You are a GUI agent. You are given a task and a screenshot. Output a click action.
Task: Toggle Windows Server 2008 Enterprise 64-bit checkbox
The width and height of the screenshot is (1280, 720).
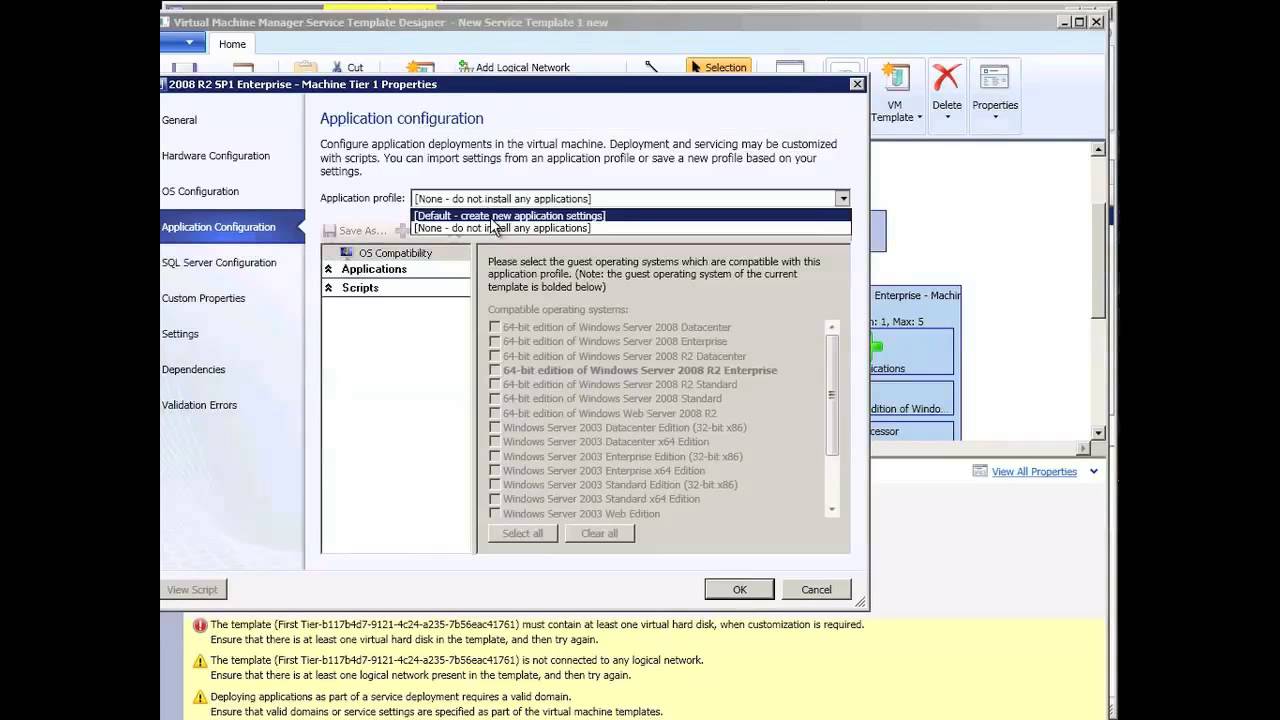coord(494,341)
